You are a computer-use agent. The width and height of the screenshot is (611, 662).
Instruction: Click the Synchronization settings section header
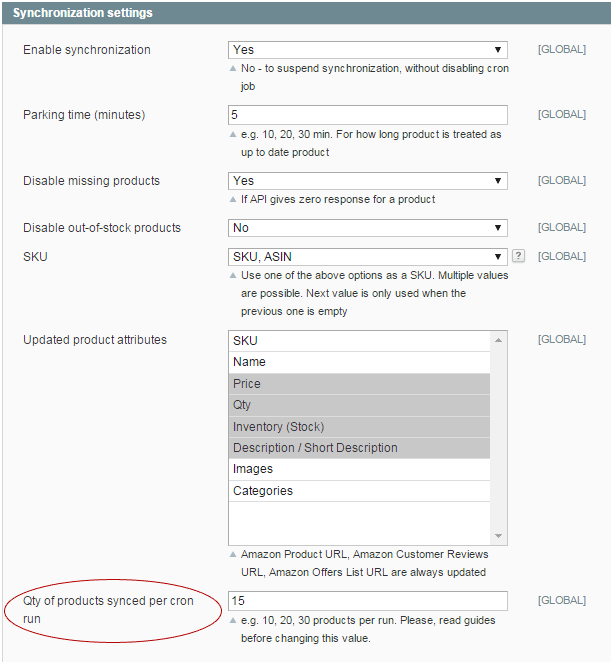point(307,13)
